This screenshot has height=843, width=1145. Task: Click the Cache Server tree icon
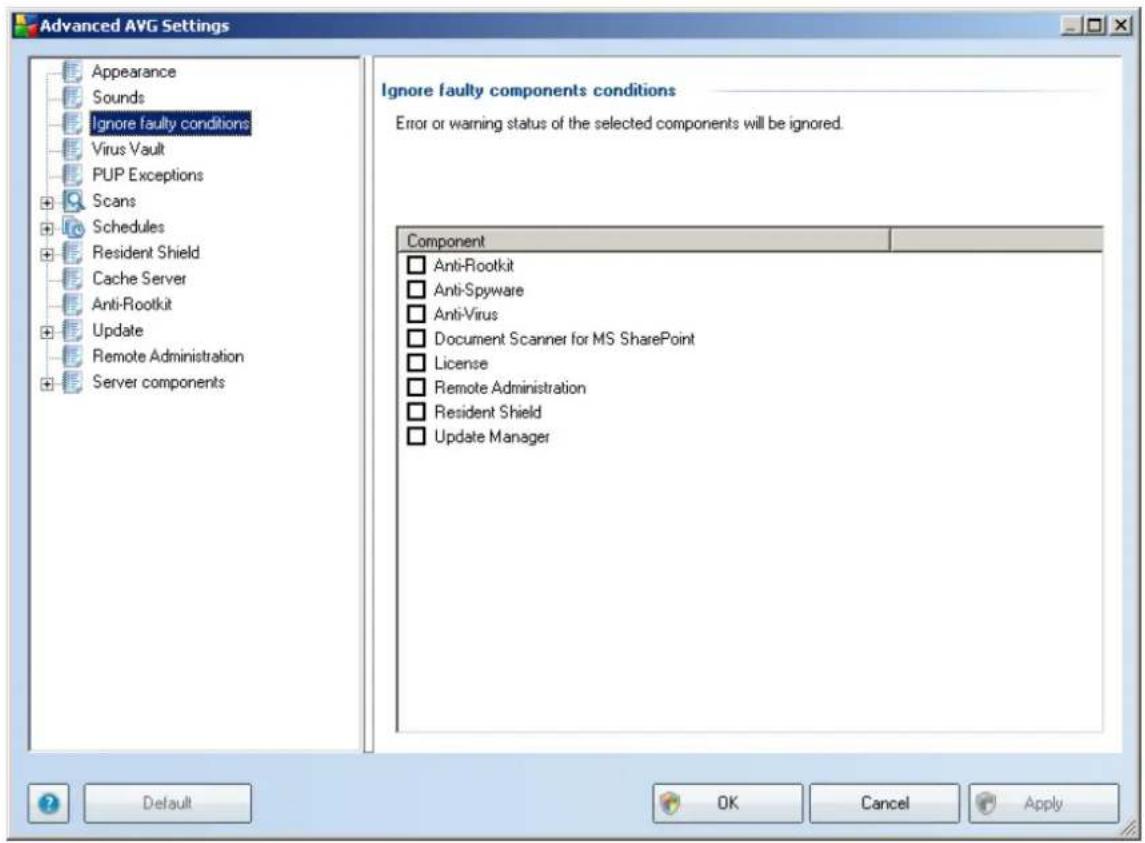click(72, 278)
